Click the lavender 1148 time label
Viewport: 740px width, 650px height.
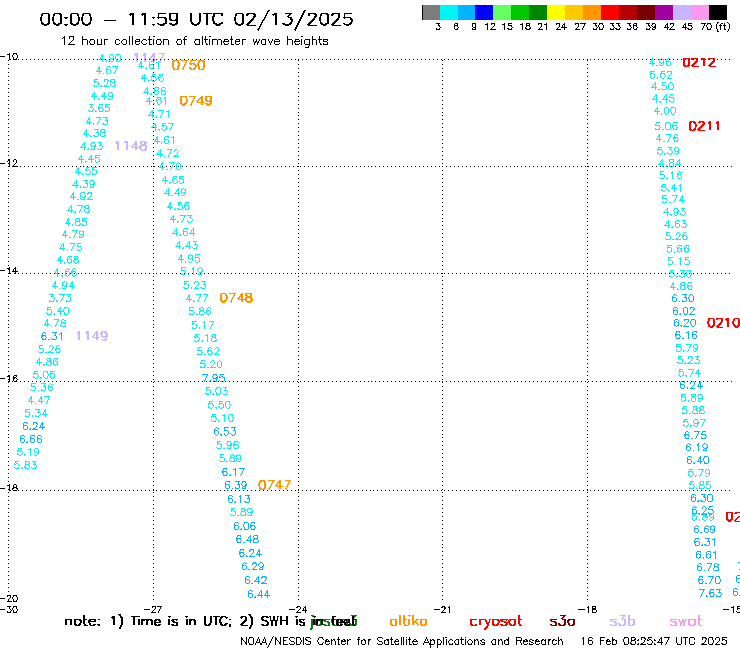[131, 146]
